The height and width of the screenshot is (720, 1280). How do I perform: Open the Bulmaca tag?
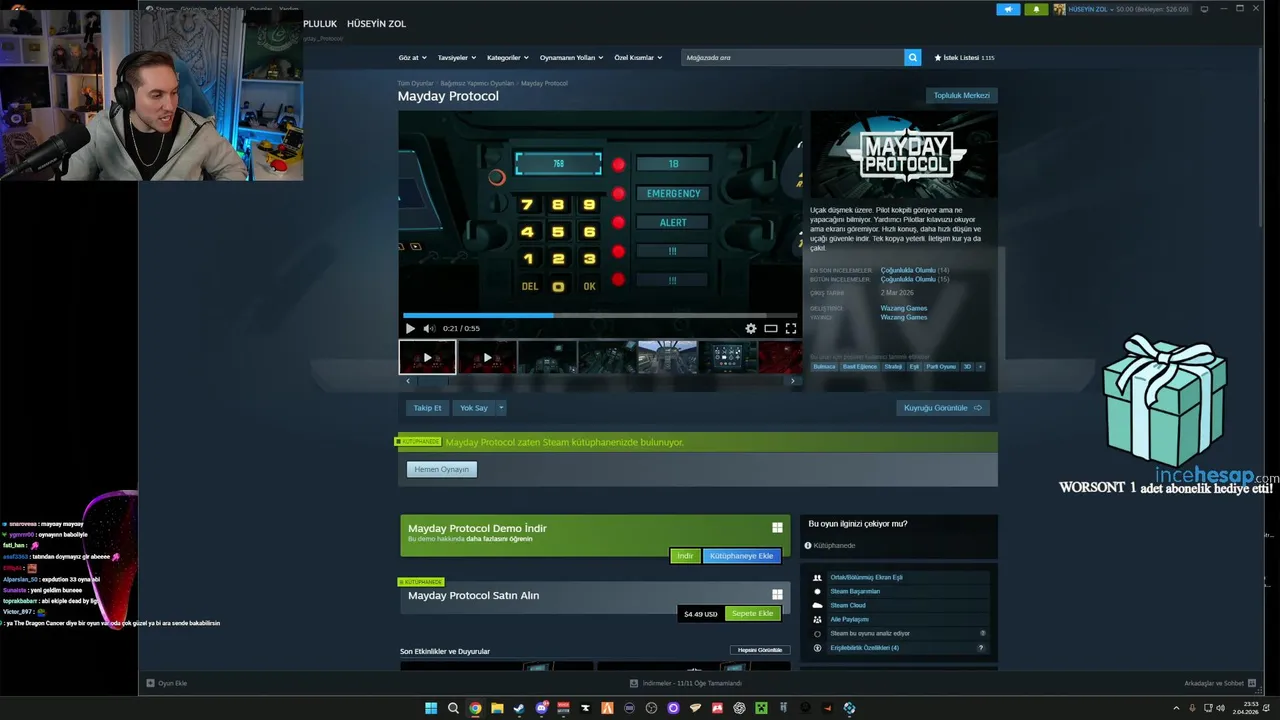point(824,367)
